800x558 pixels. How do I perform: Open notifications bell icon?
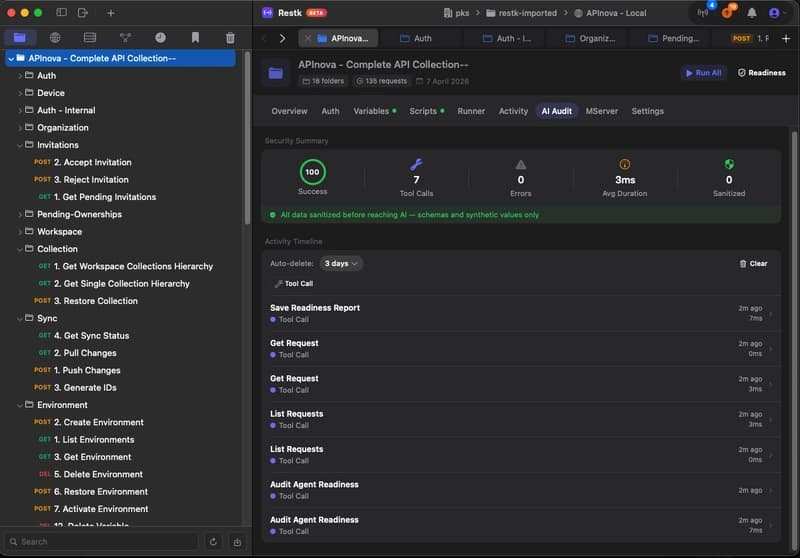pos(752,13)
